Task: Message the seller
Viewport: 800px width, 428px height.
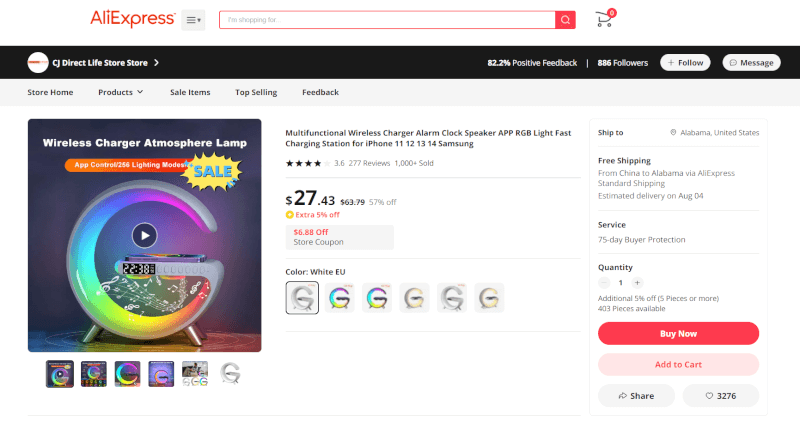Action: (x=751, y=63)
